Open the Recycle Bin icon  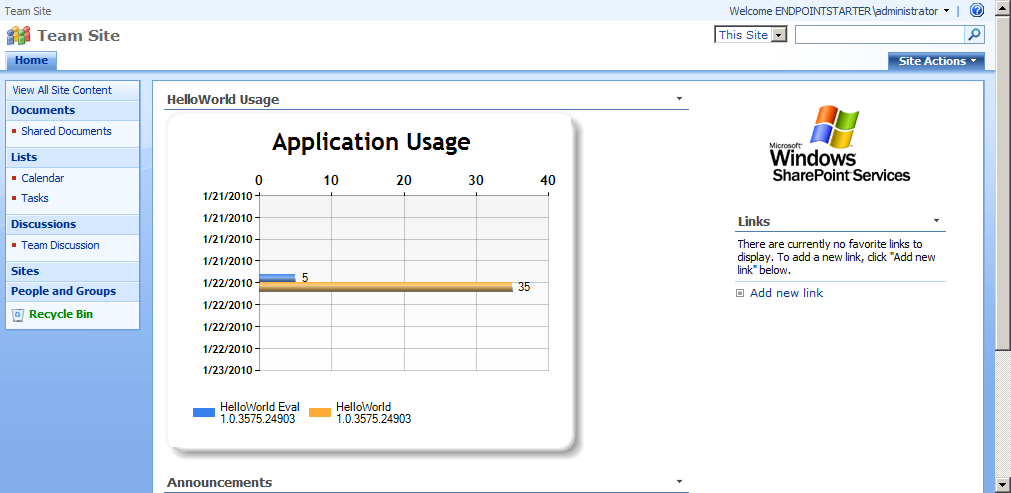[18, 315]
